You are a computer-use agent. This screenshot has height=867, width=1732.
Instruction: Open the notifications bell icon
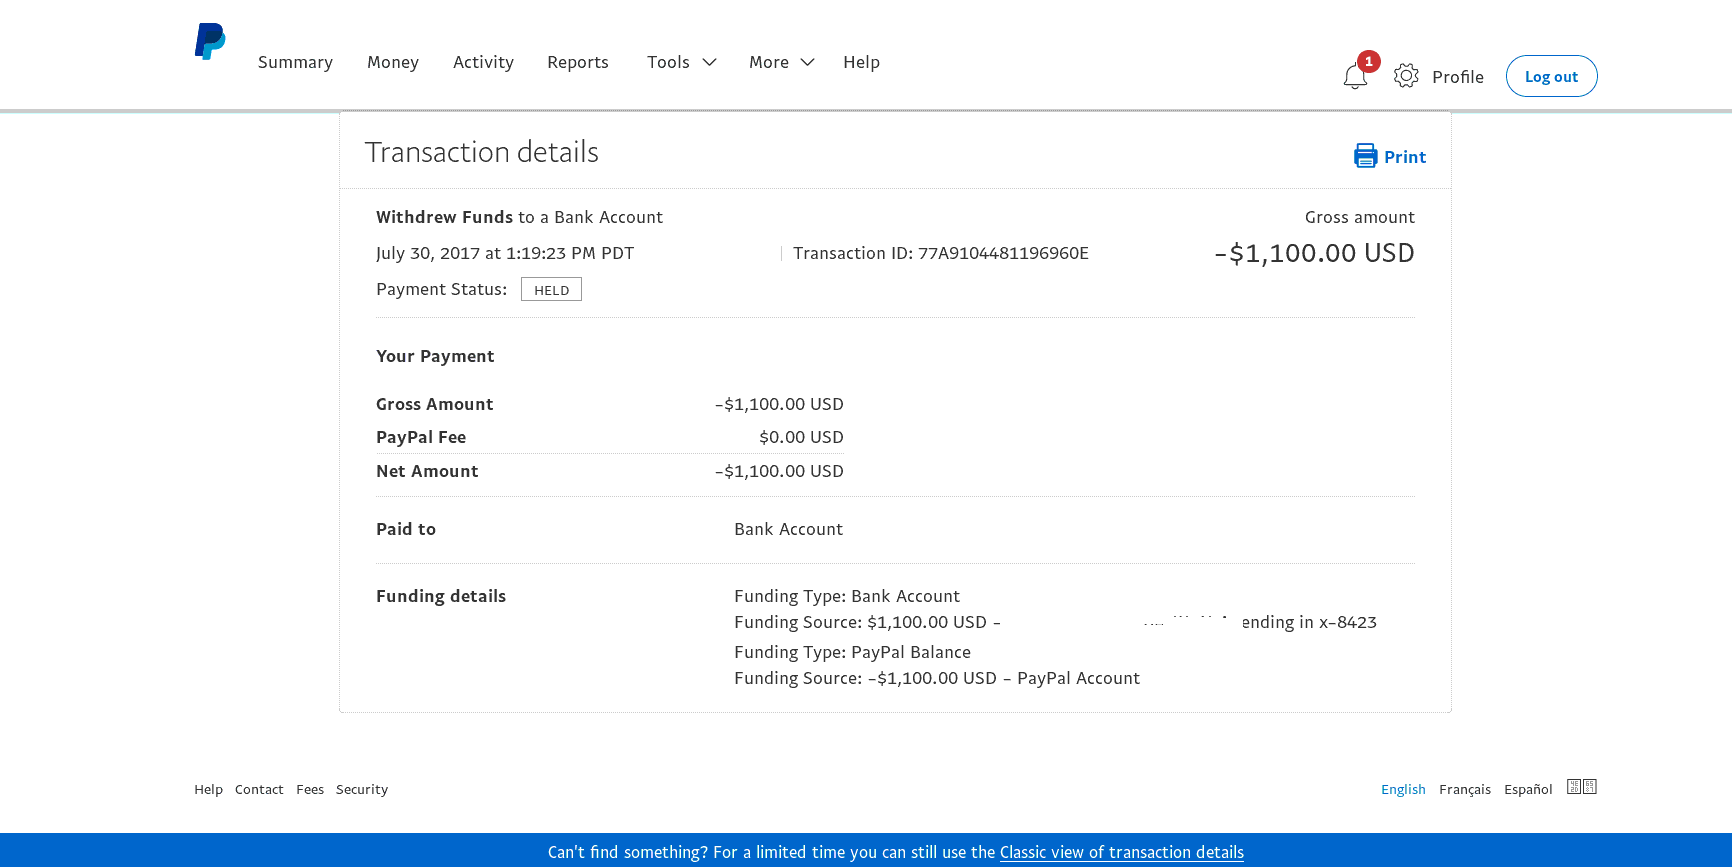(1355, 77)
